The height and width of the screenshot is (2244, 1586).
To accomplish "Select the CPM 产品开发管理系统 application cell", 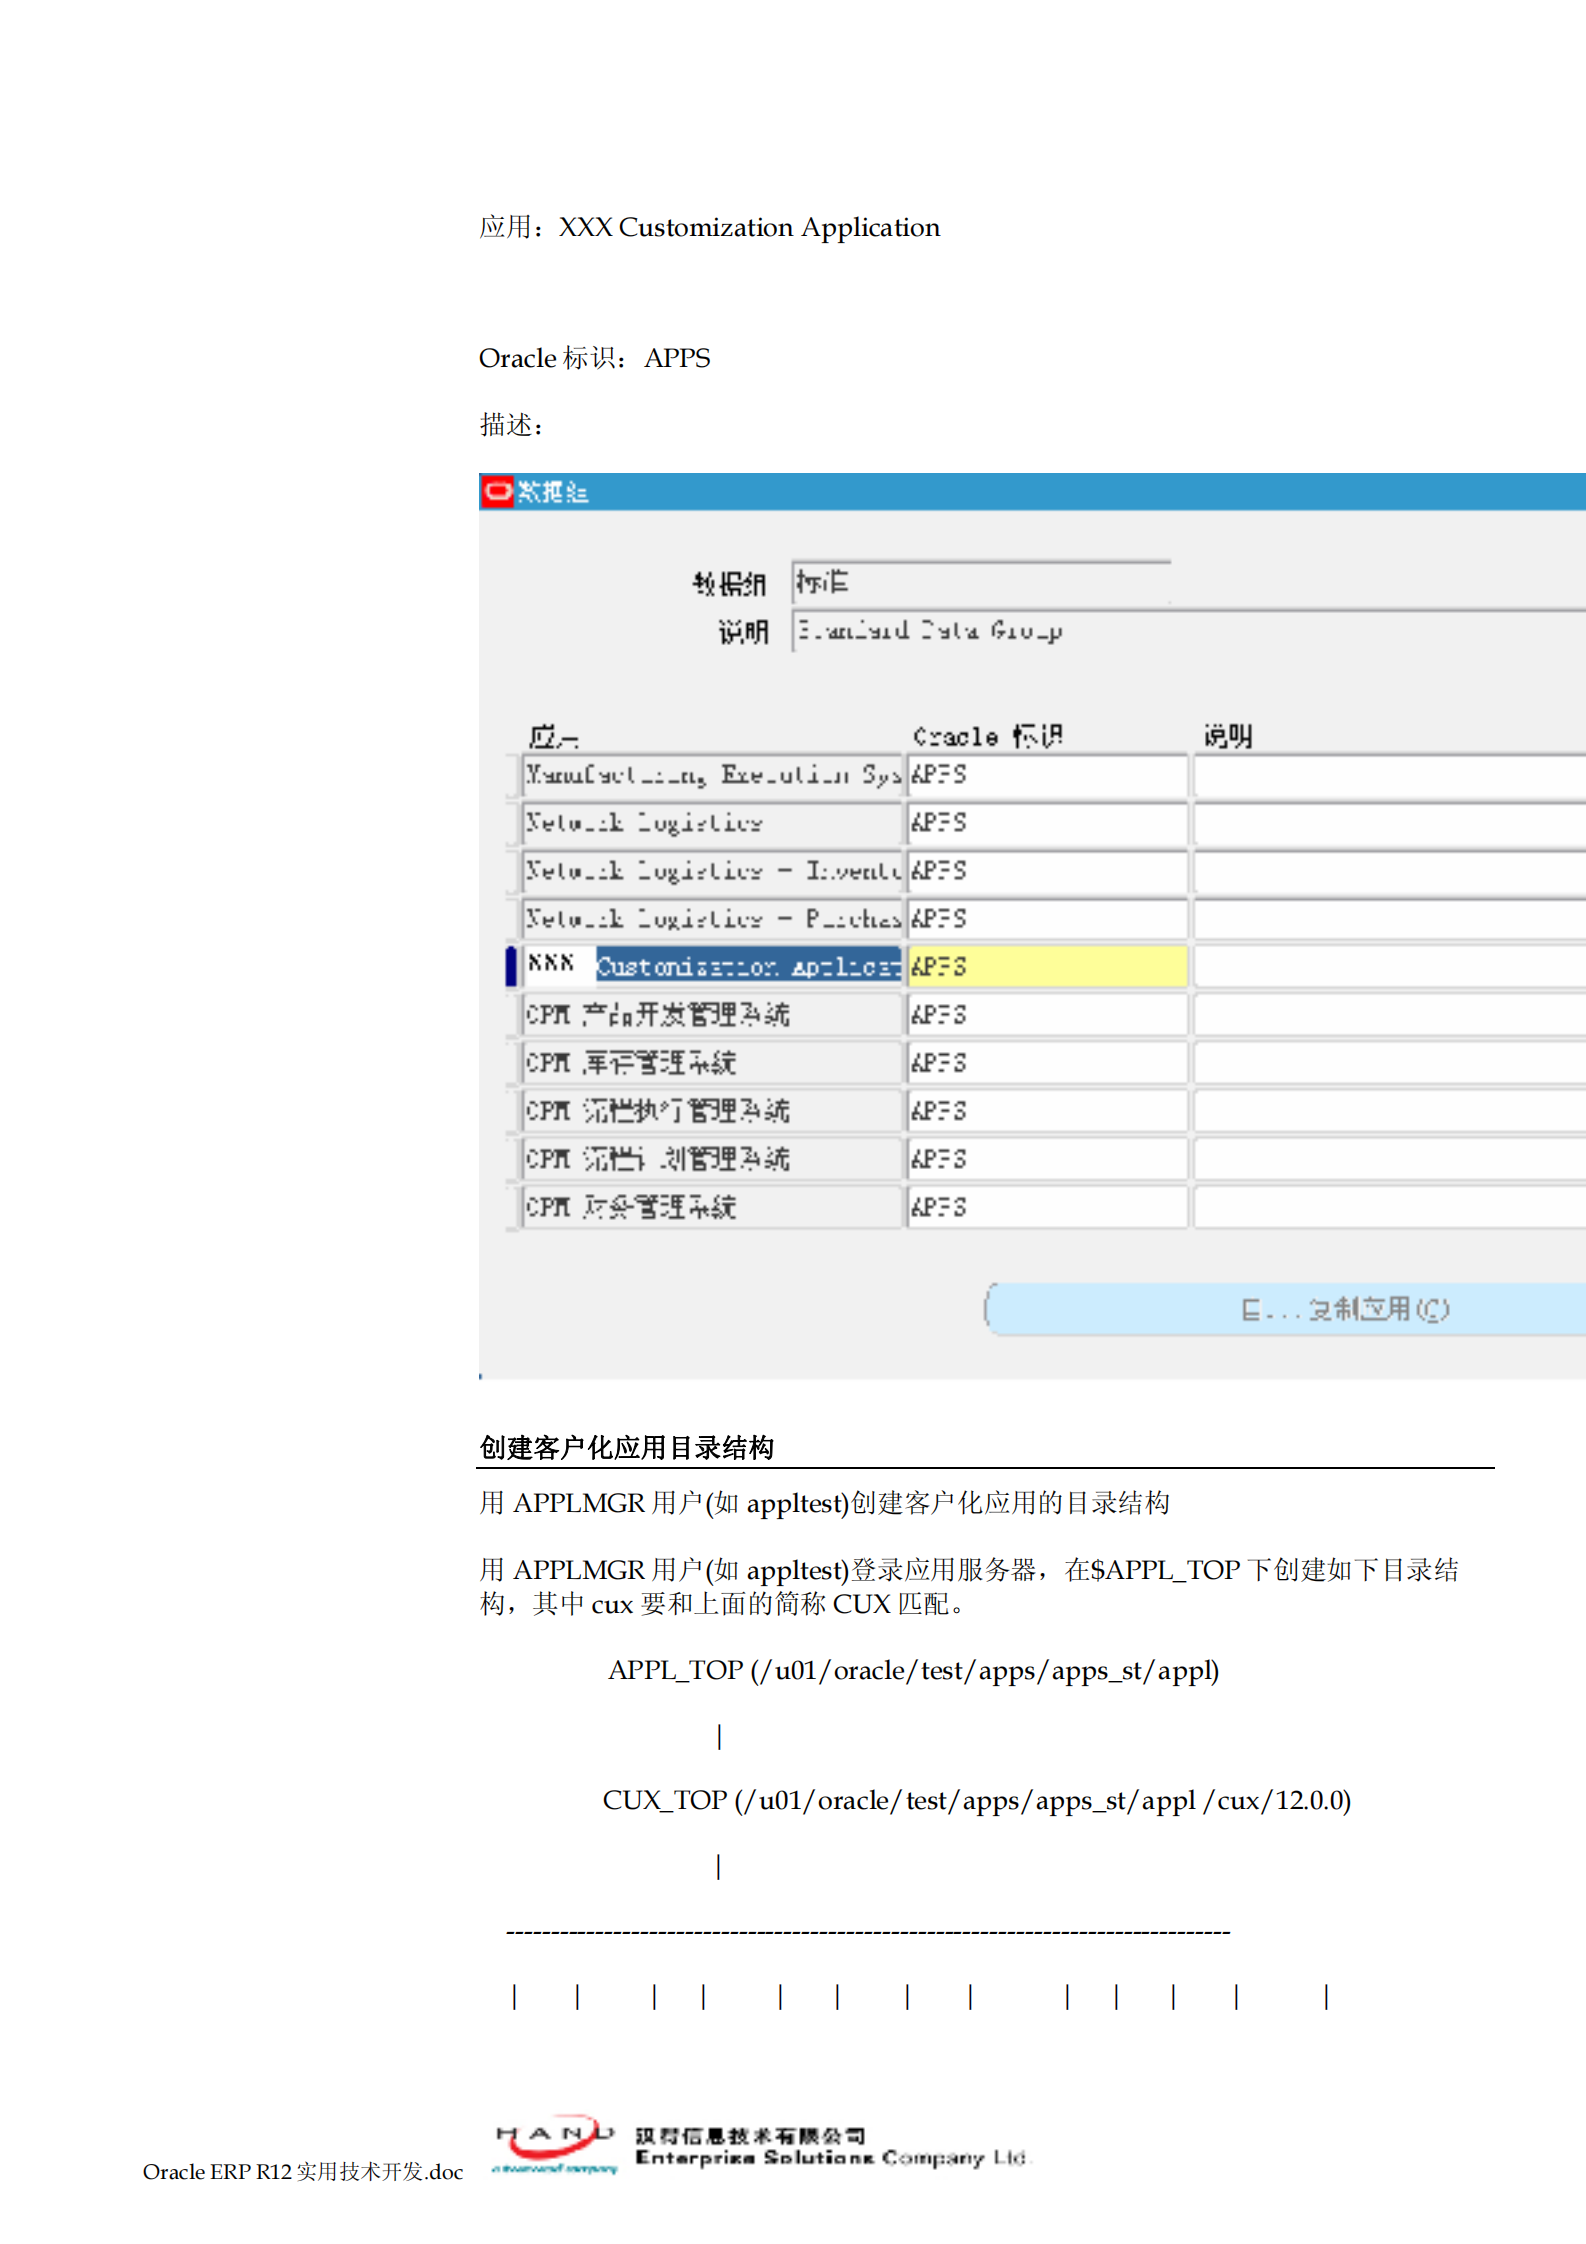I will (712, 1015).
